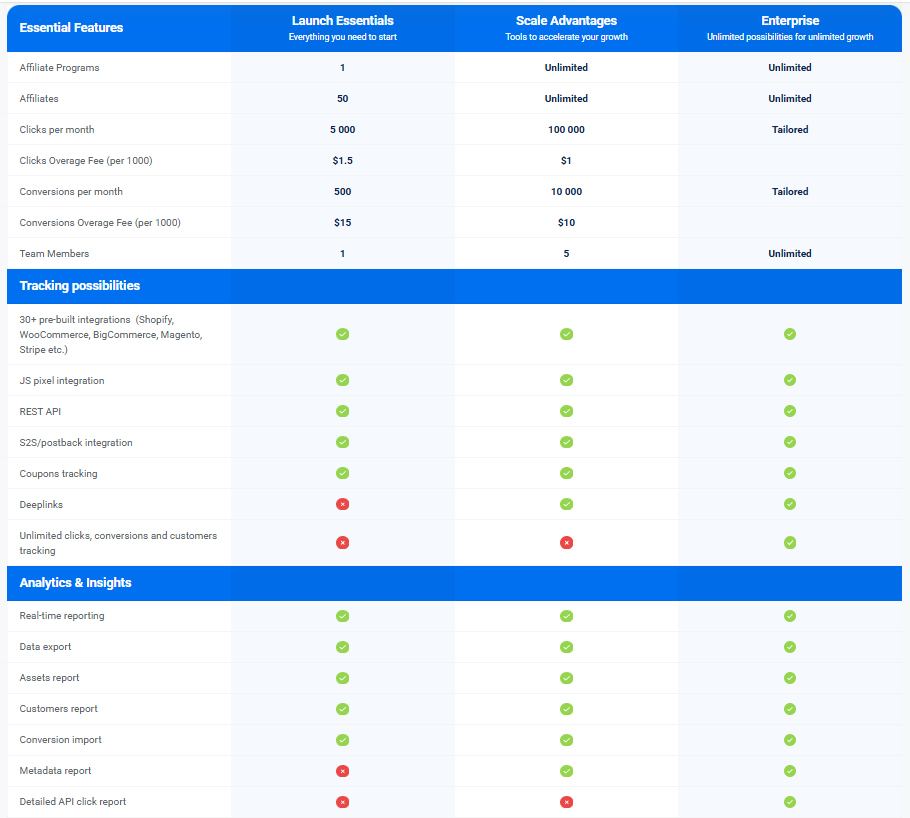This screenshot has height=818, width=910.
Task: Click Enterprise check for Customers report
Action: 790,709
